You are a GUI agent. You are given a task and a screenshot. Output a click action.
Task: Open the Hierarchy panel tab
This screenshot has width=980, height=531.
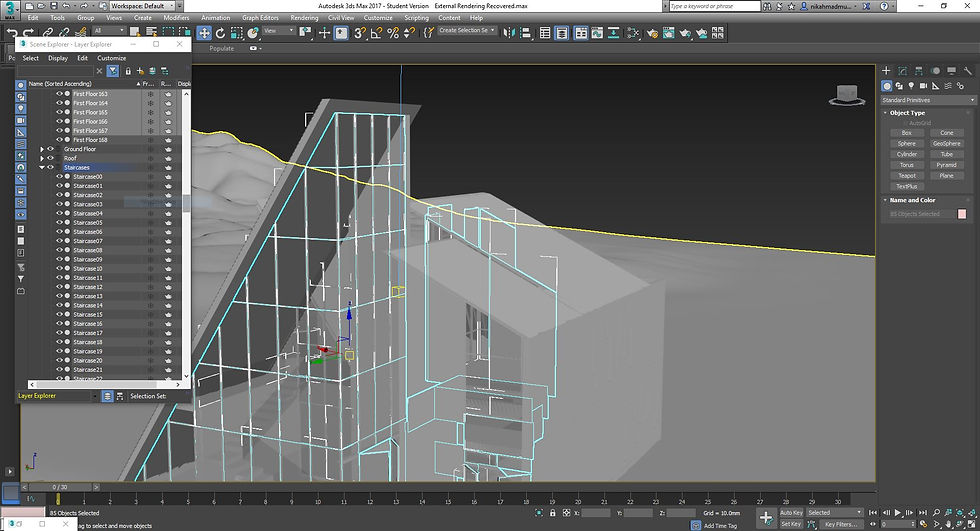coord(919,71)
